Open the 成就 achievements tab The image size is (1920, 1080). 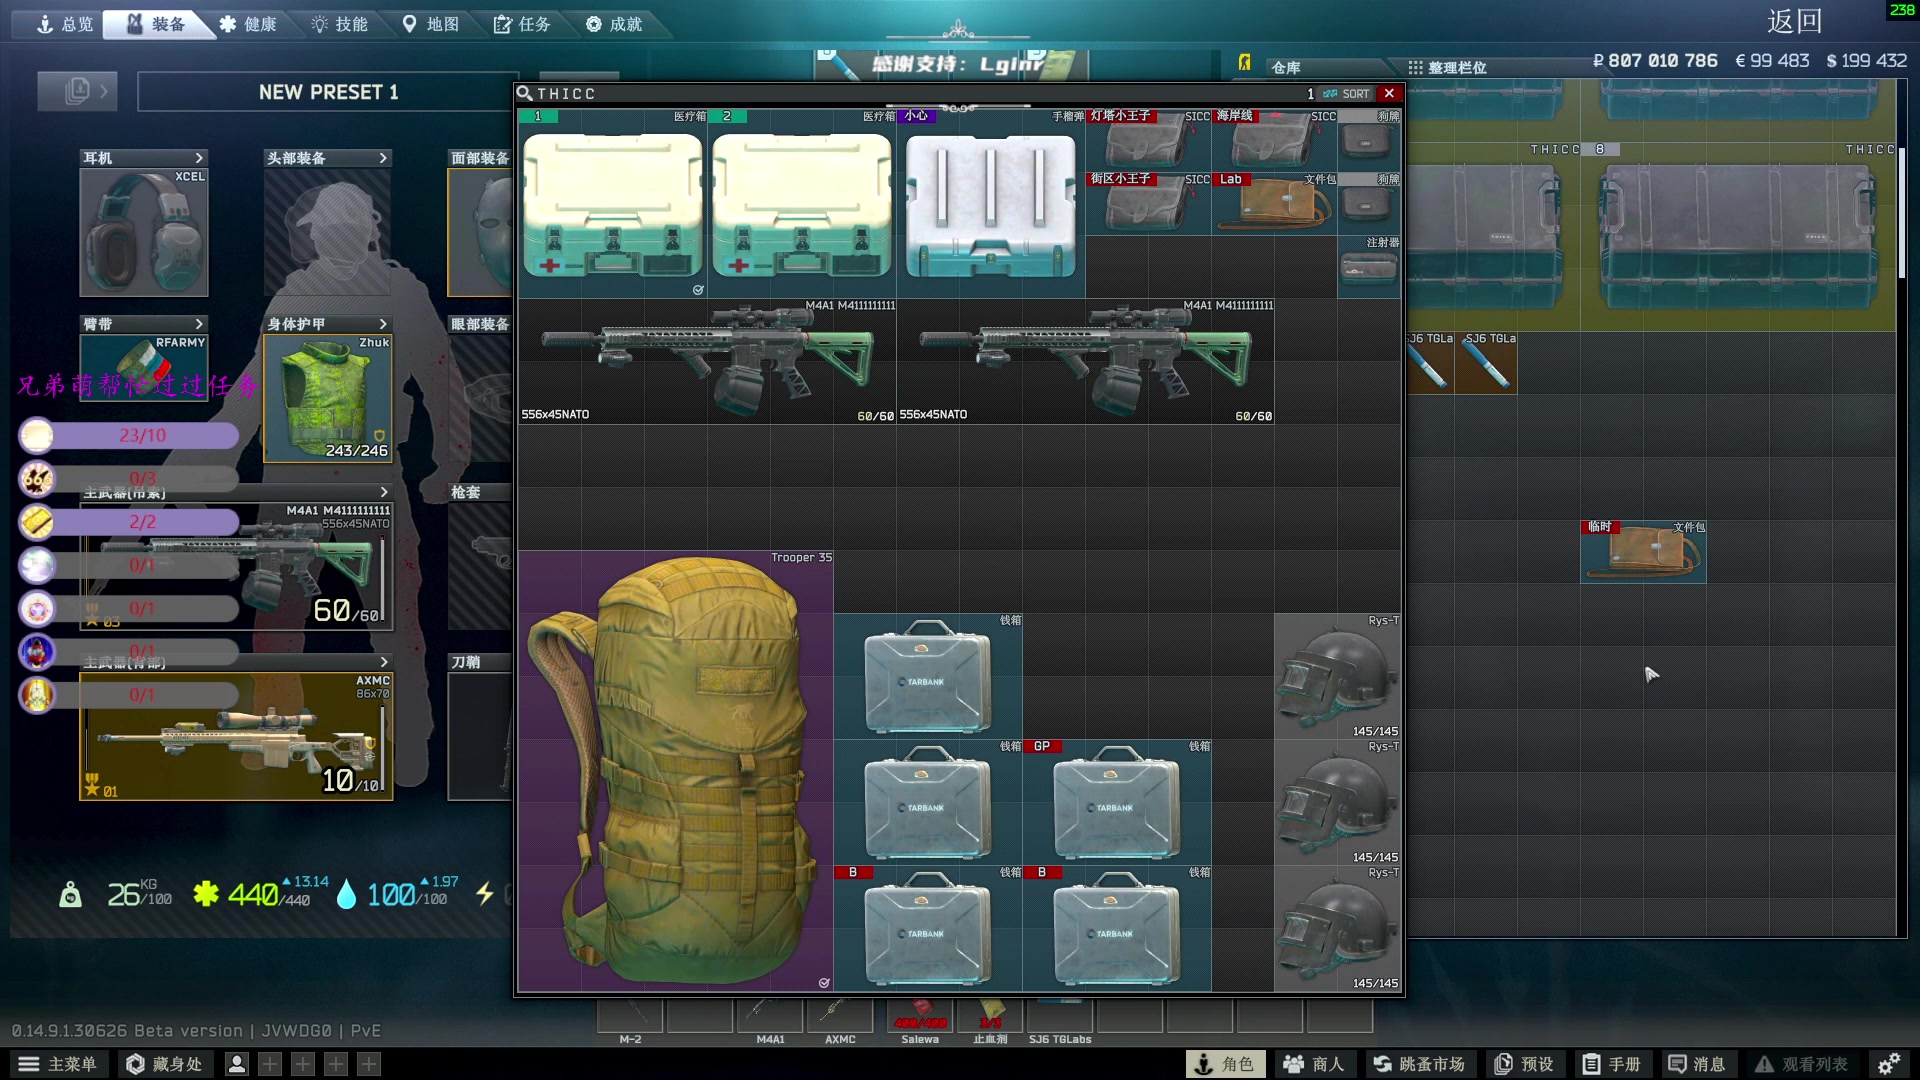(614, 24)
